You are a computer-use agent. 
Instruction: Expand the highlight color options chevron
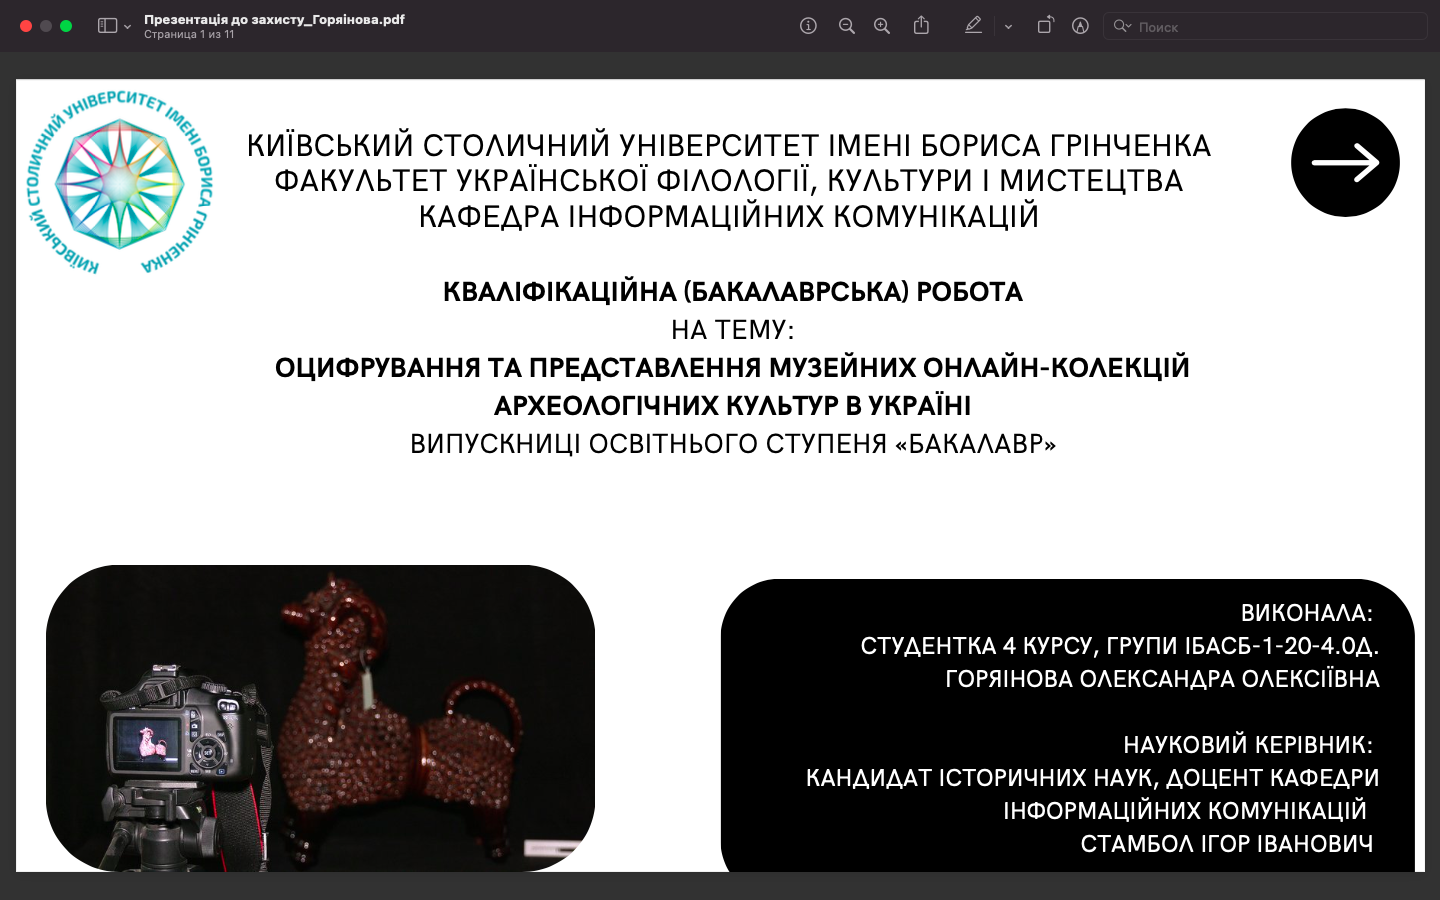(1008, 27)
